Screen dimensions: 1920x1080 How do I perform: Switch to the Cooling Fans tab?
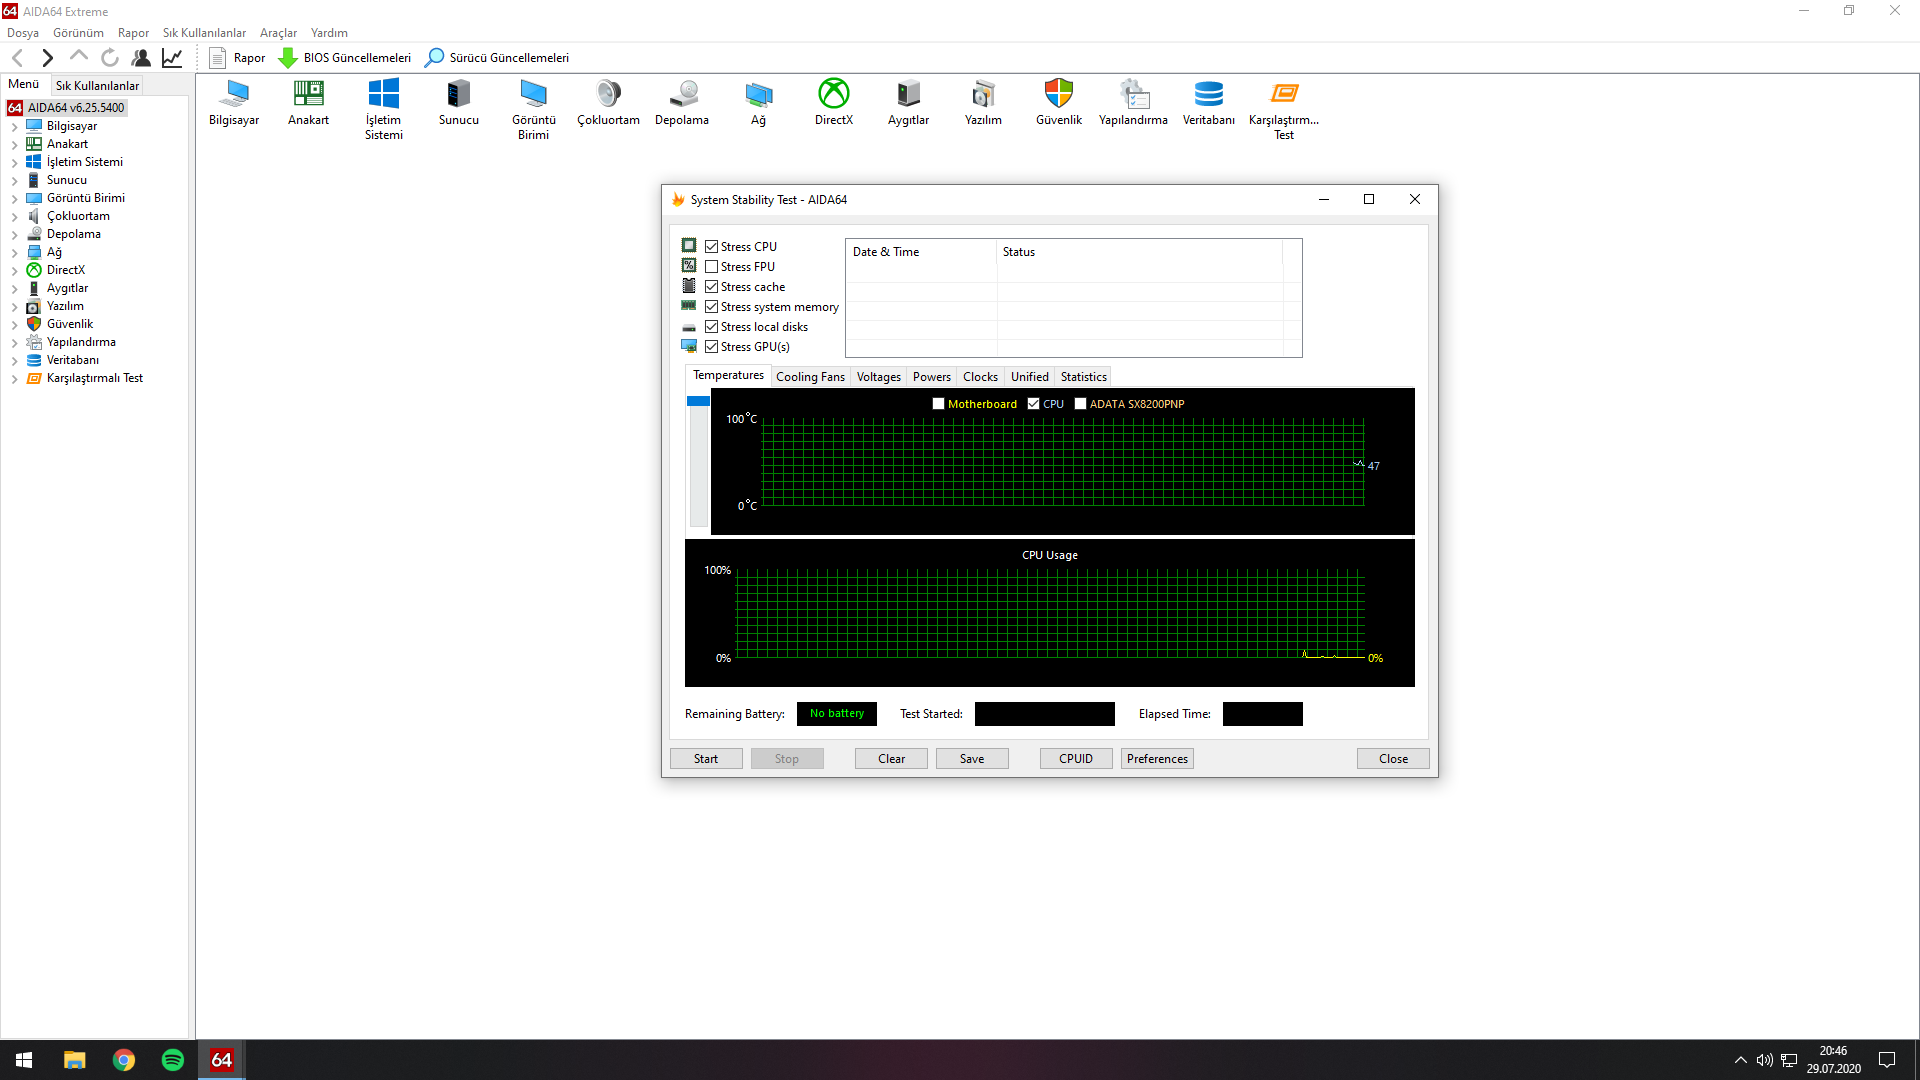(x=810, y=377)
